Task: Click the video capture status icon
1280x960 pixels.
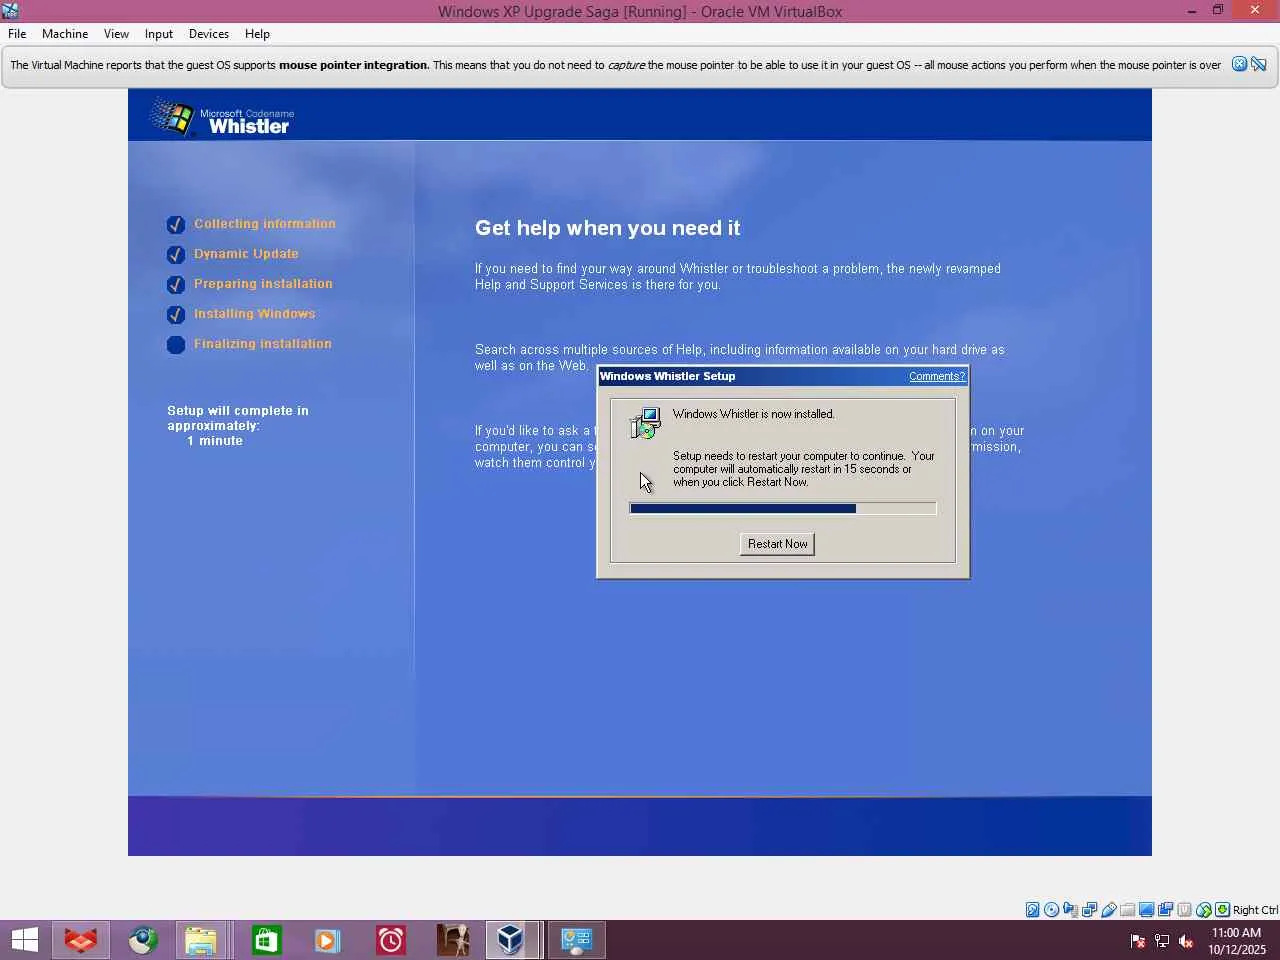Action: 1165,910
